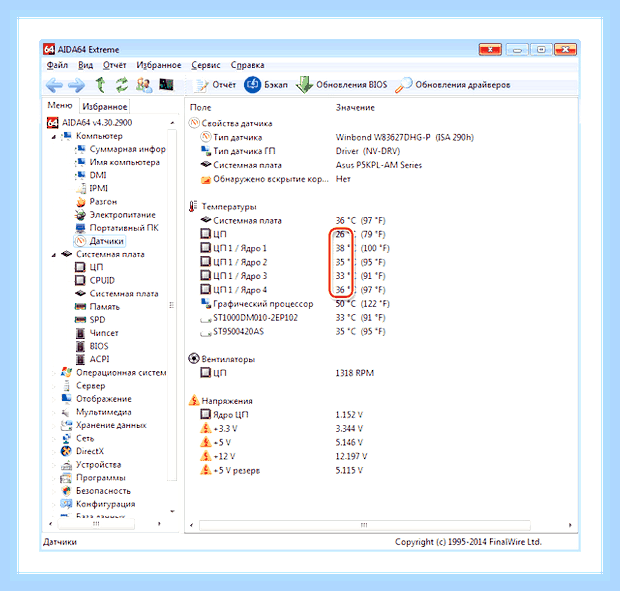
Task: Open the users management toolbar icon
Action: pos(144,85)
